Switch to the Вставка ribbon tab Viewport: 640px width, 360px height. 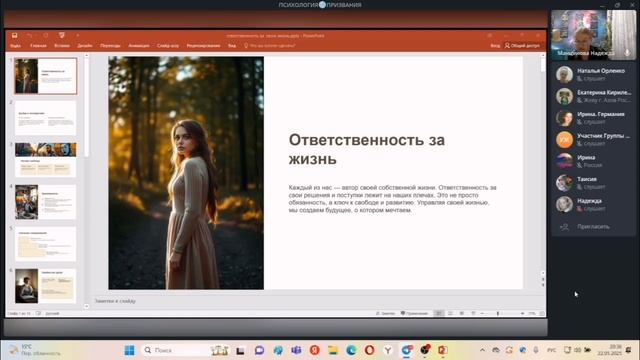coord(62,46)
